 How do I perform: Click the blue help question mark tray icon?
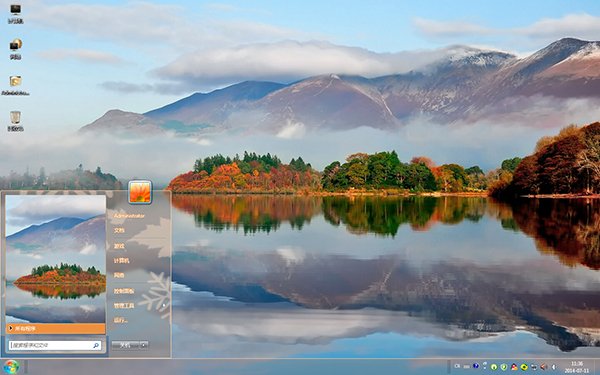point(476,366)
